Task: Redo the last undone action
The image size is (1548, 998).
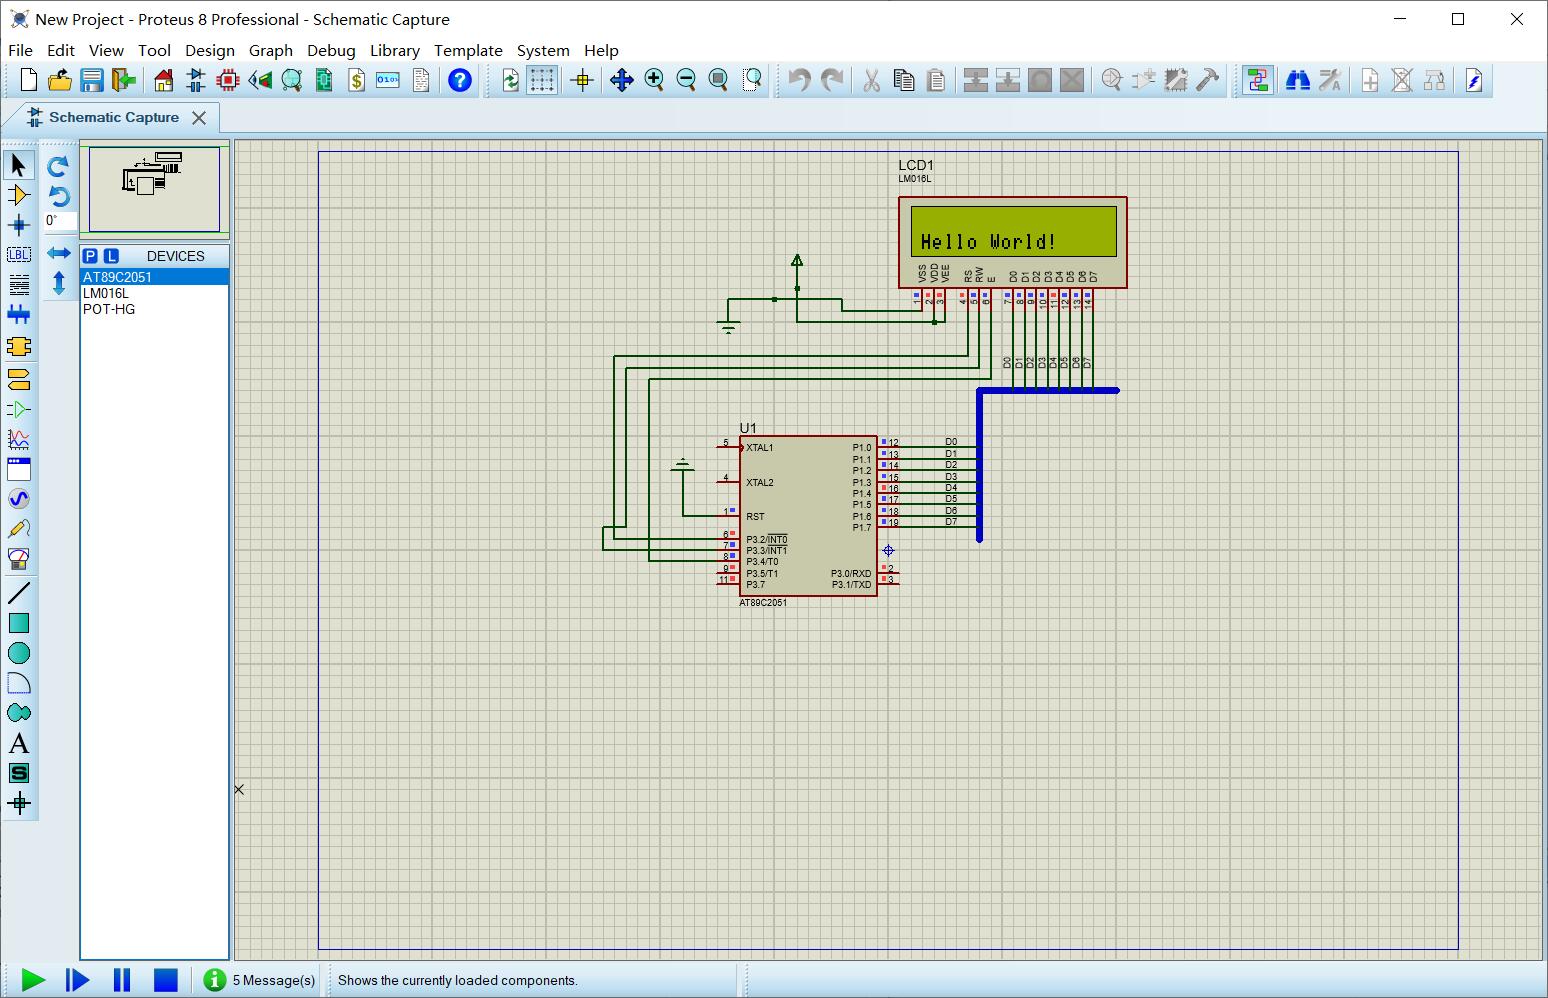Action: [x=831, y=80]
